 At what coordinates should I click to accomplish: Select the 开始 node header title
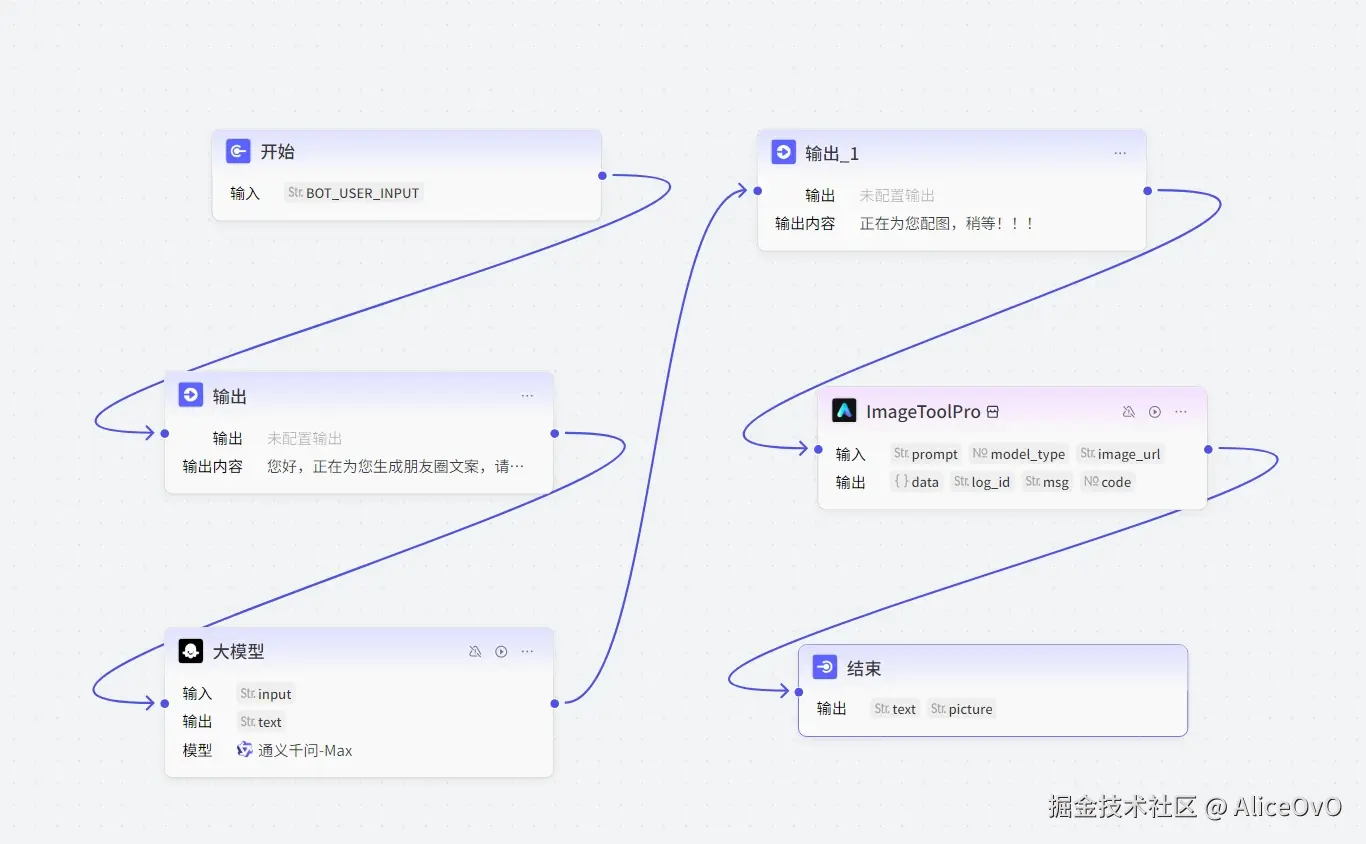tap(277, 151)
